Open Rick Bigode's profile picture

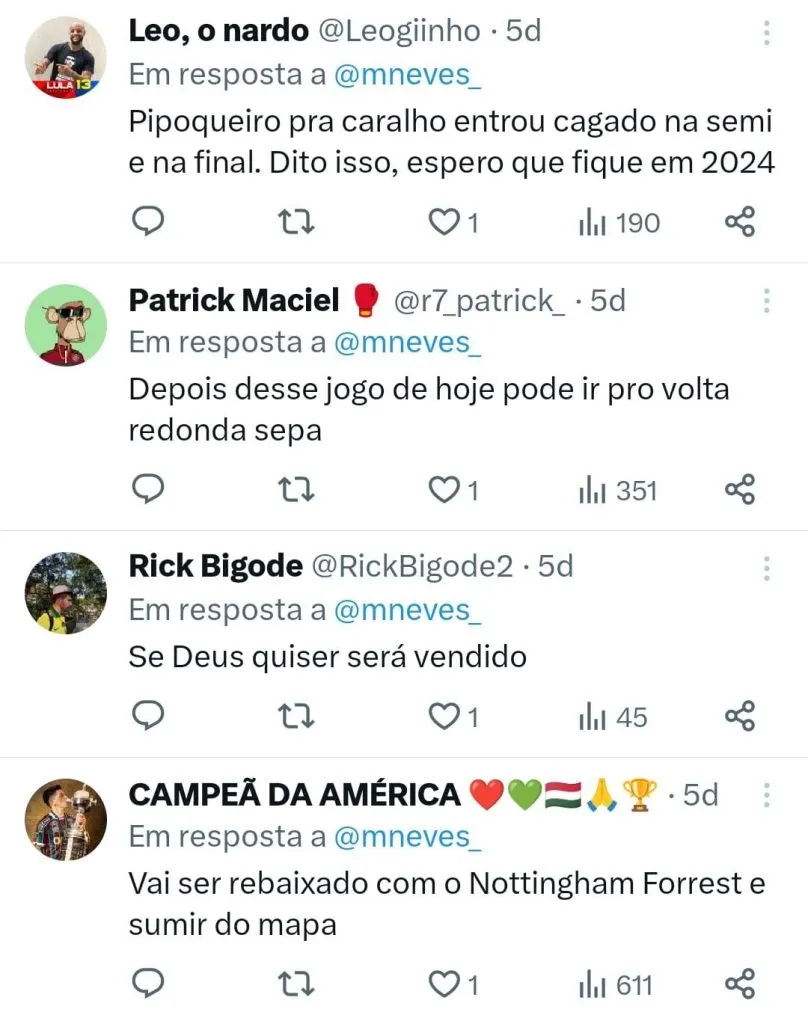tap(65, 593)
